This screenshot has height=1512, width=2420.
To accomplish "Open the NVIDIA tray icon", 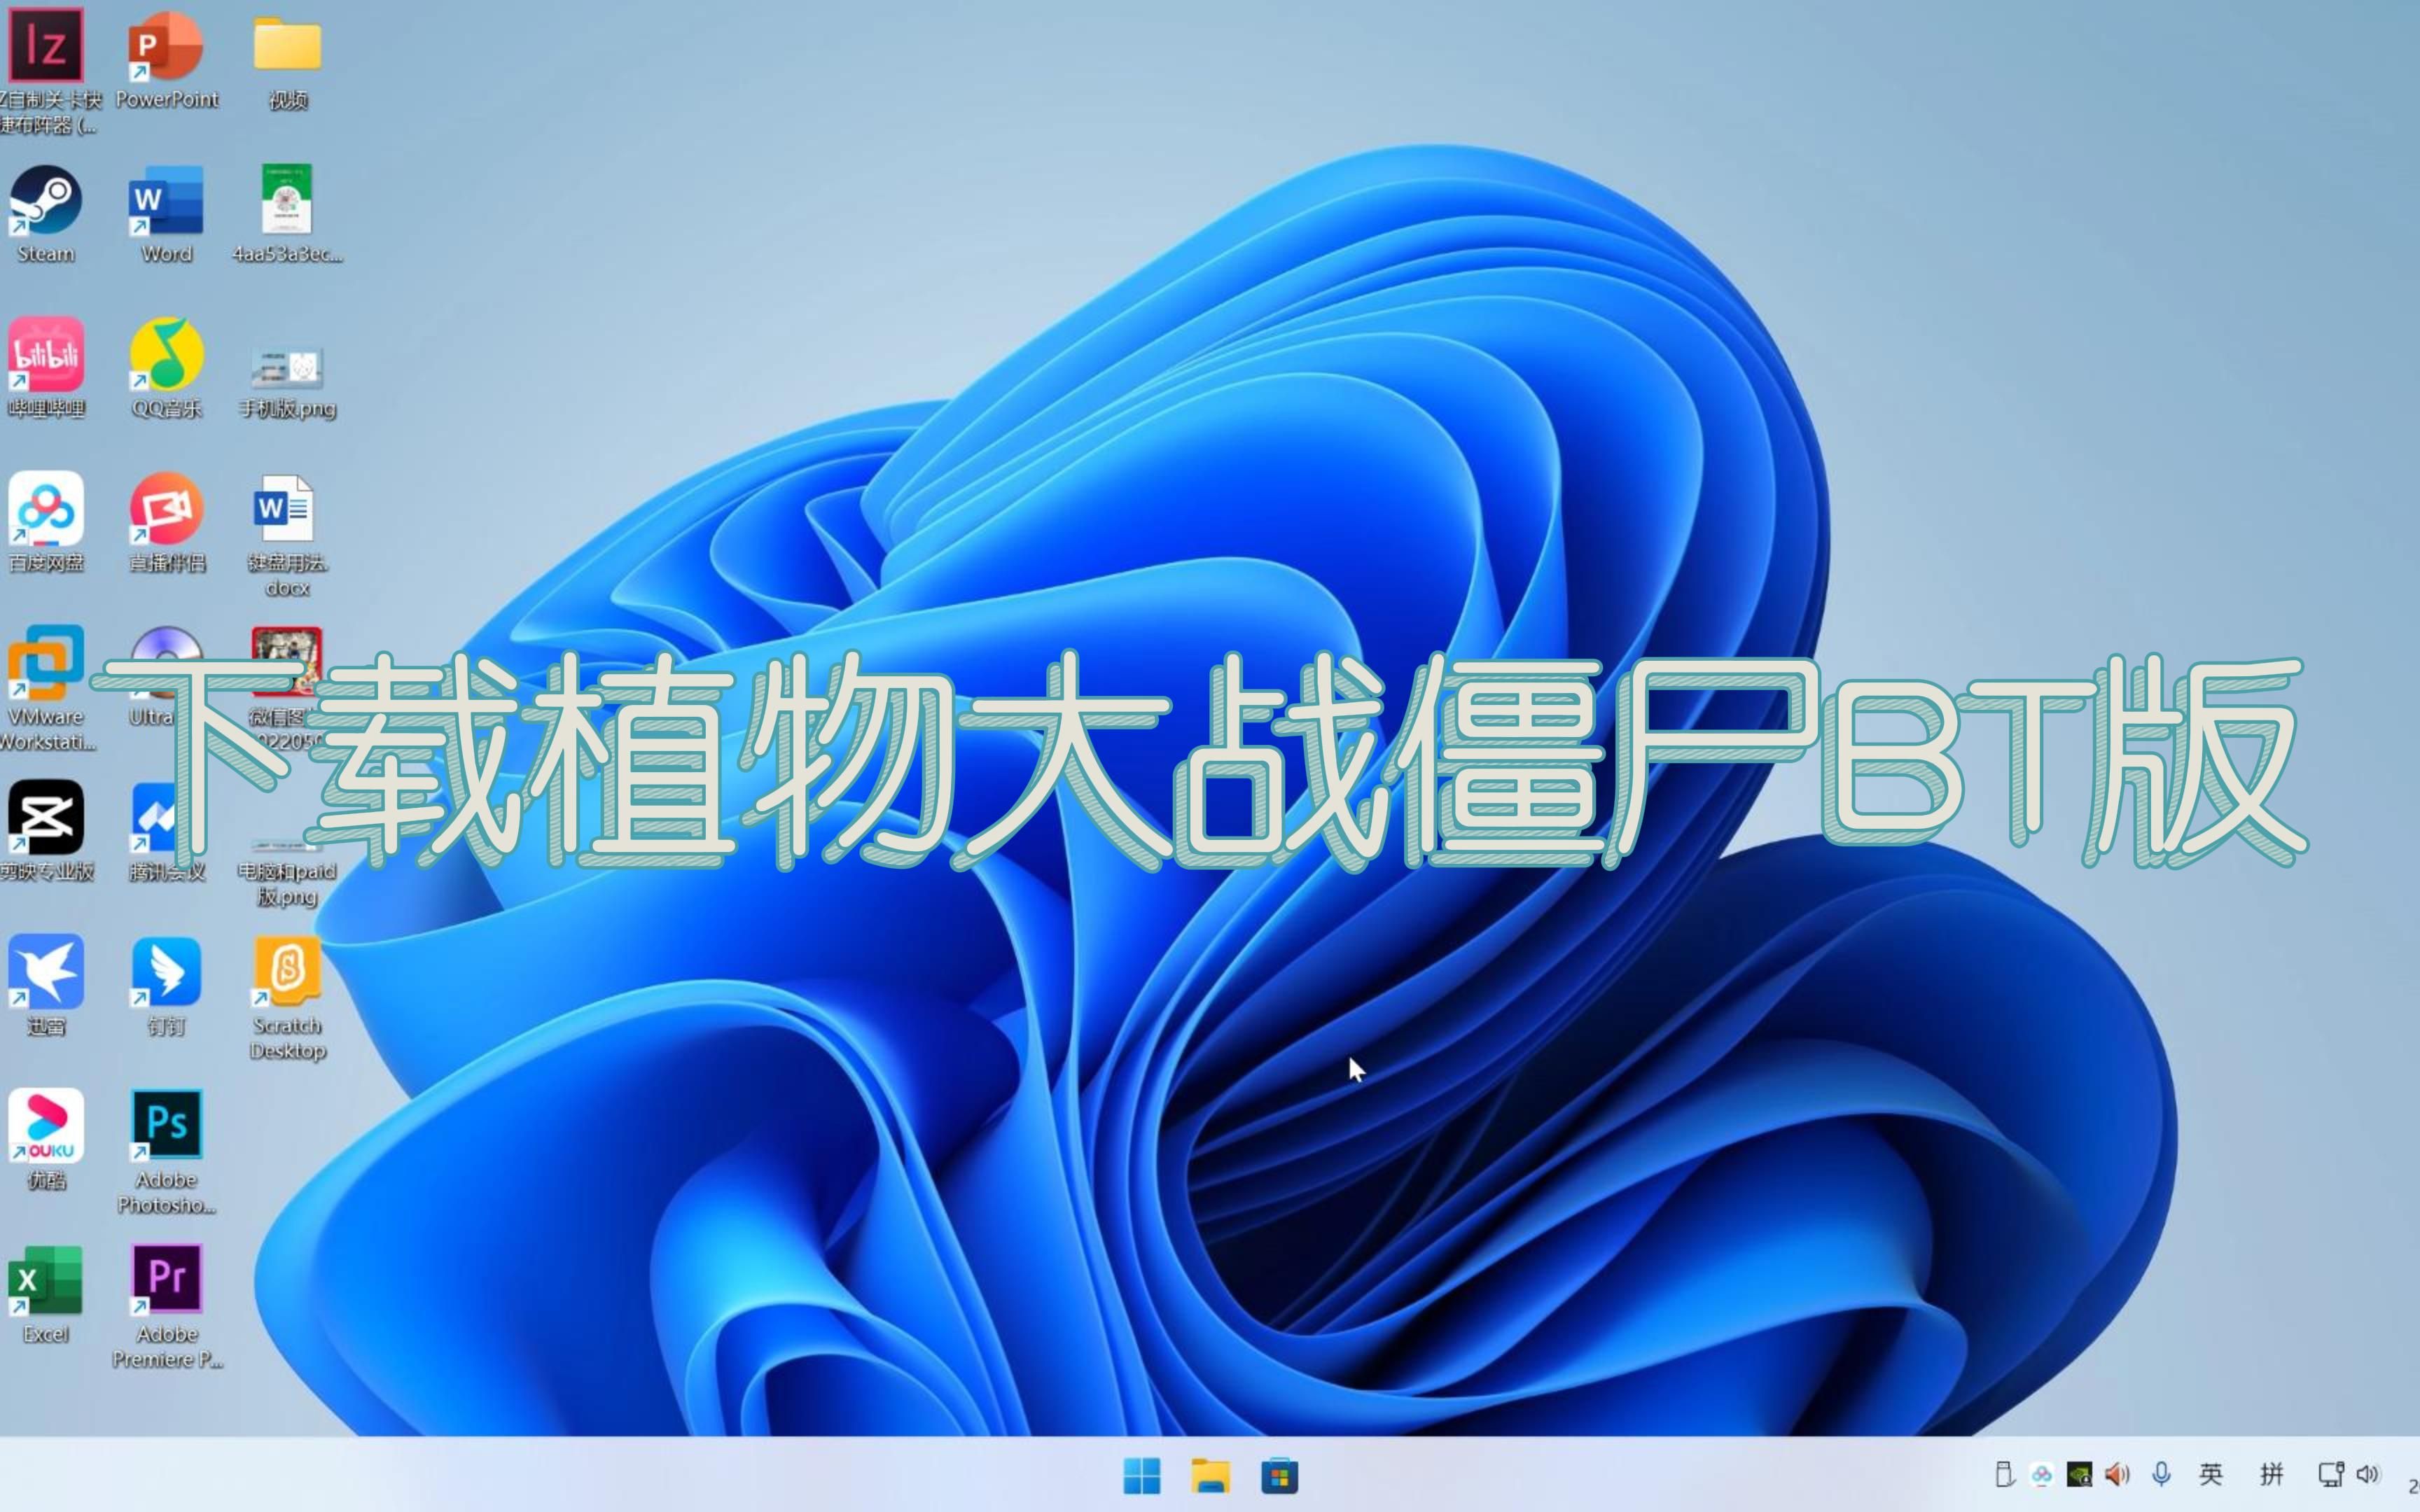I will coord(2079,1474).
